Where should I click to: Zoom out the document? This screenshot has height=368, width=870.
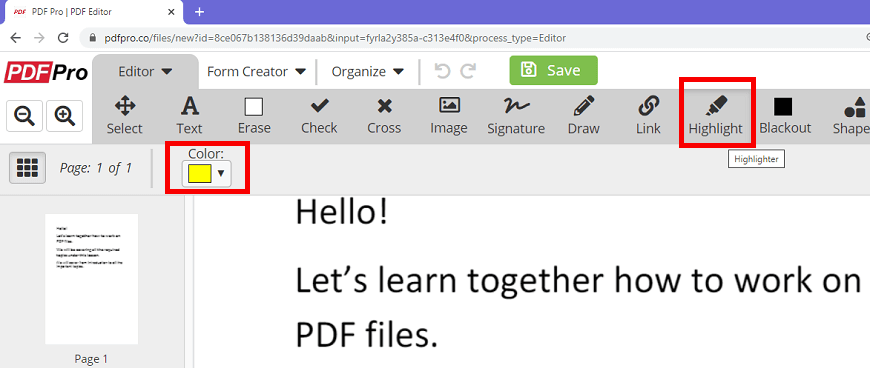pyautogui.click(x=24, y=115)
